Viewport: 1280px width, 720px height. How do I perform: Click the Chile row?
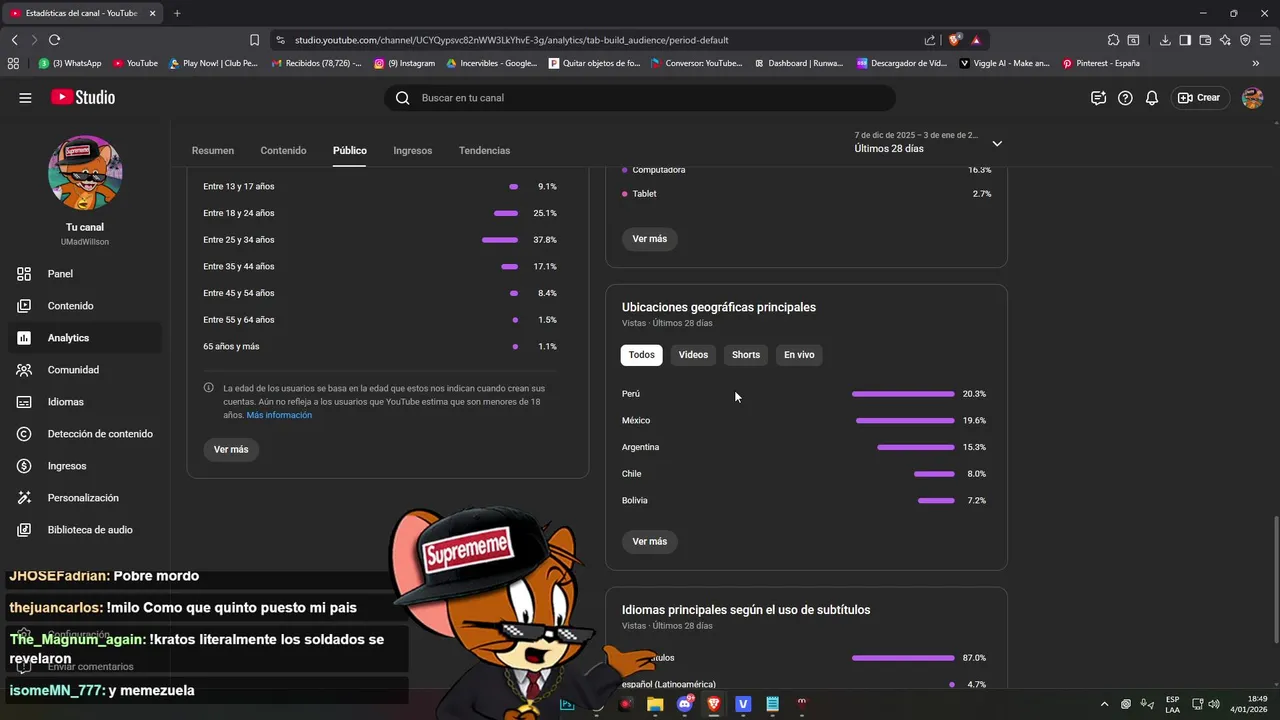tap(805, 474)
